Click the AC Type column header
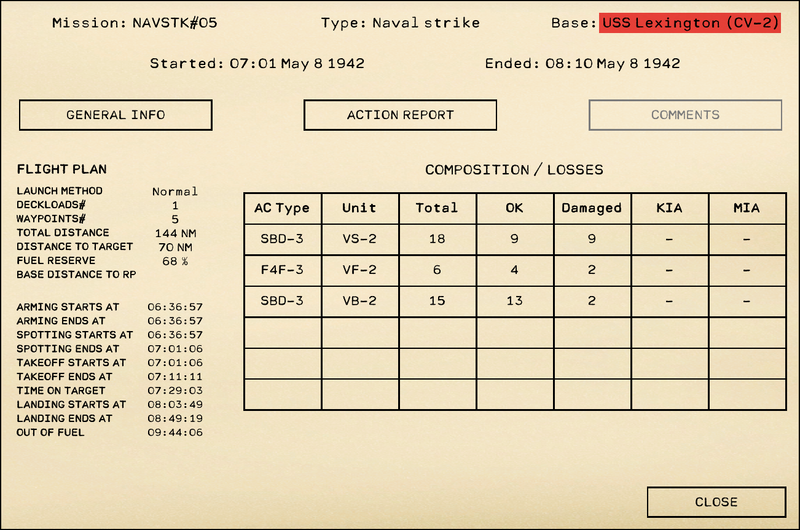The height and width of the screenshot is (530, 800). pyautogui.click(x=282, y=208)
